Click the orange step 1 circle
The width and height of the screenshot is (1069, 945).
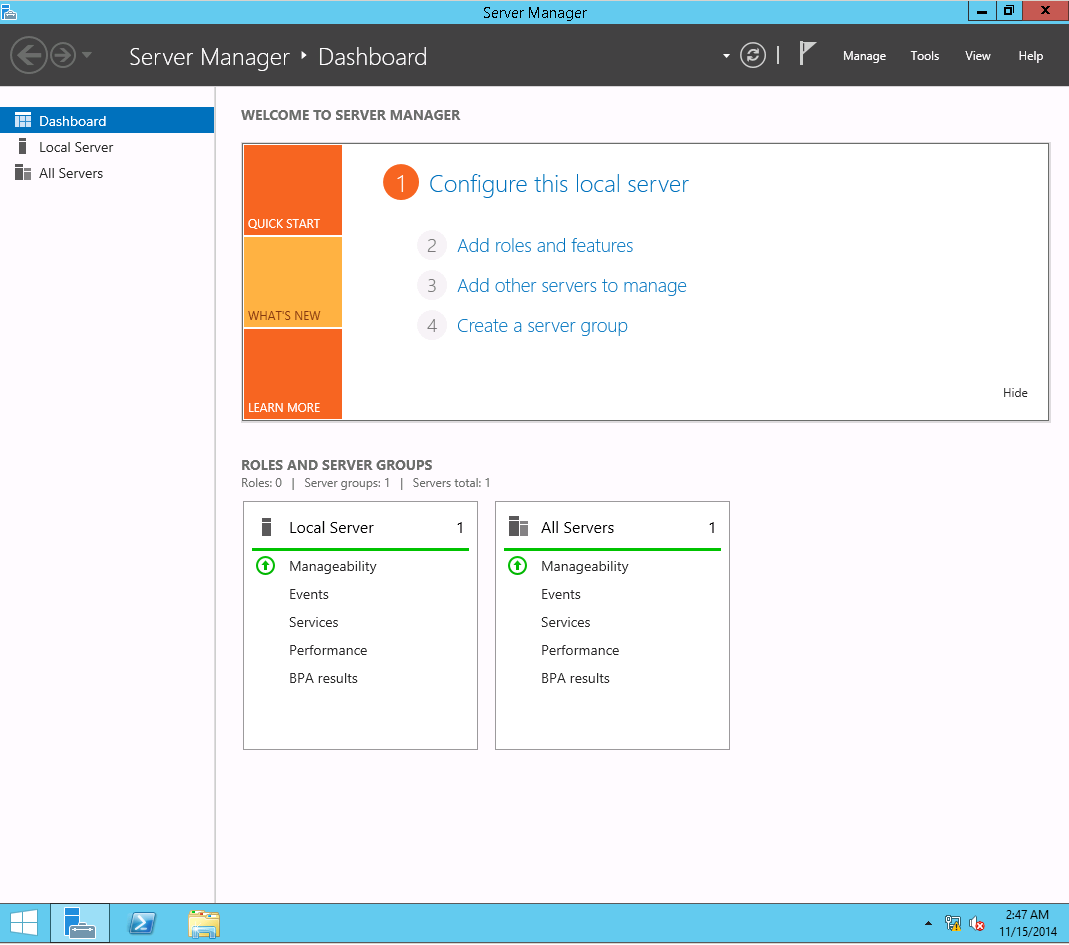pos(401,183)
